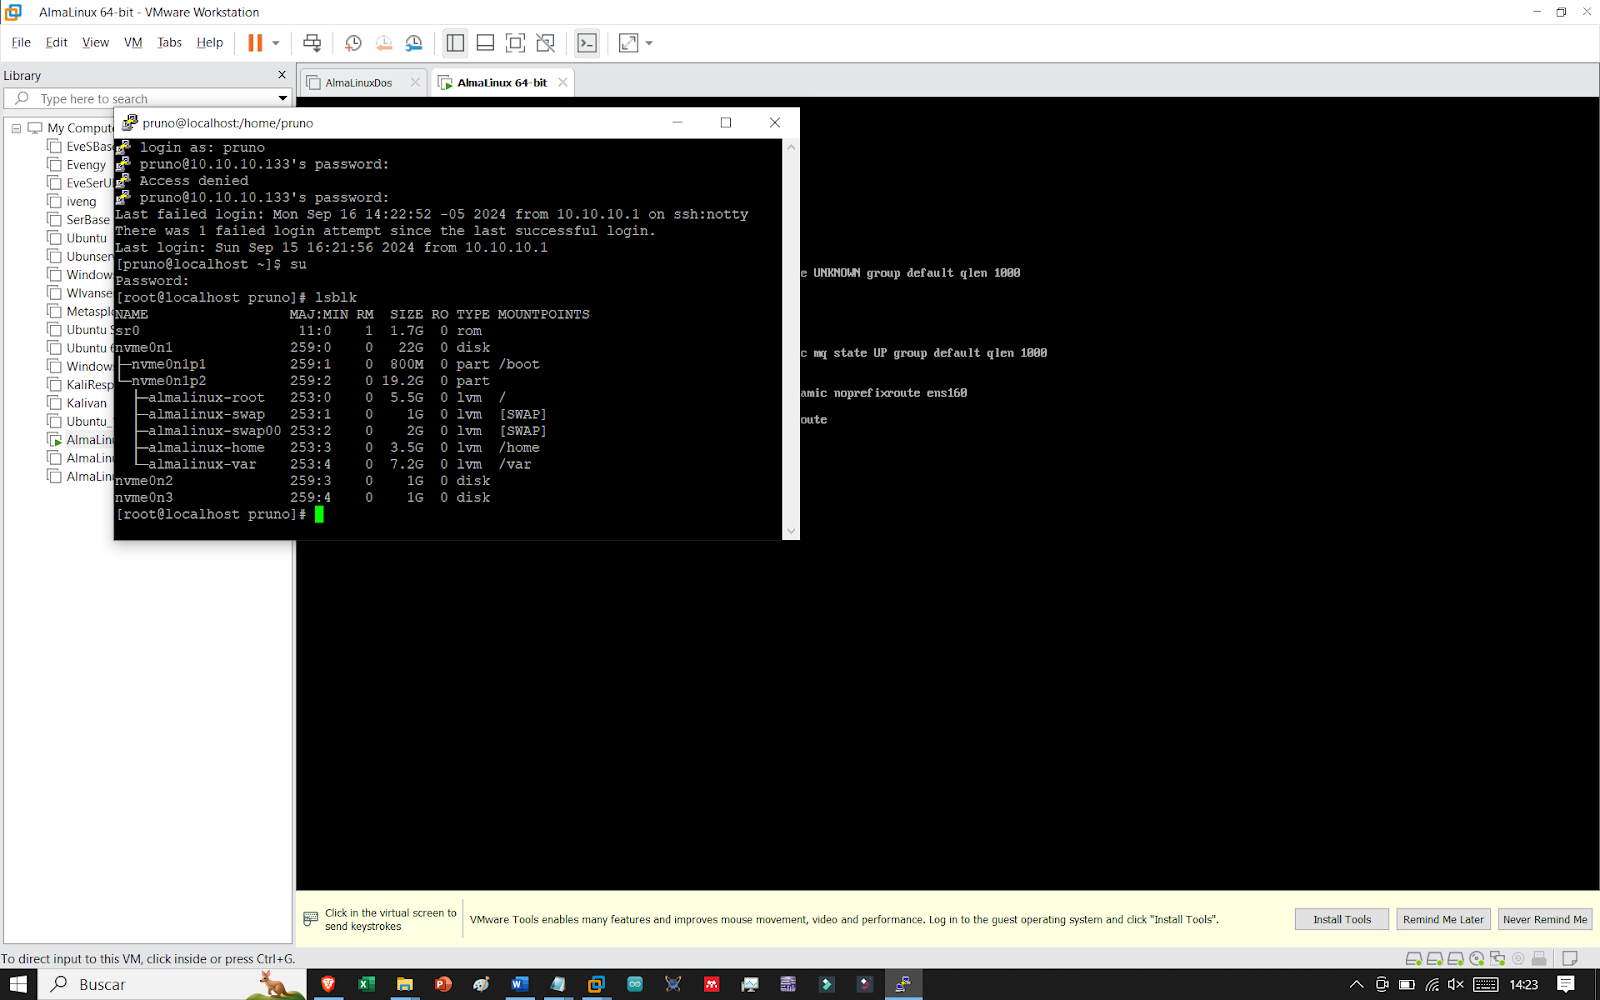Close the AlmaLinux 64-bit tab
This screenshot has height=1000, width=1600.
563,83
